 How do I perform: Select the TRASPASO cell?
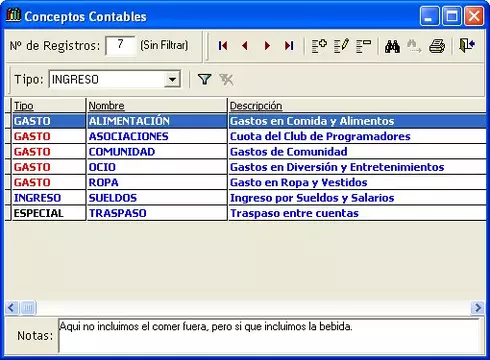[x=157, y=213]
